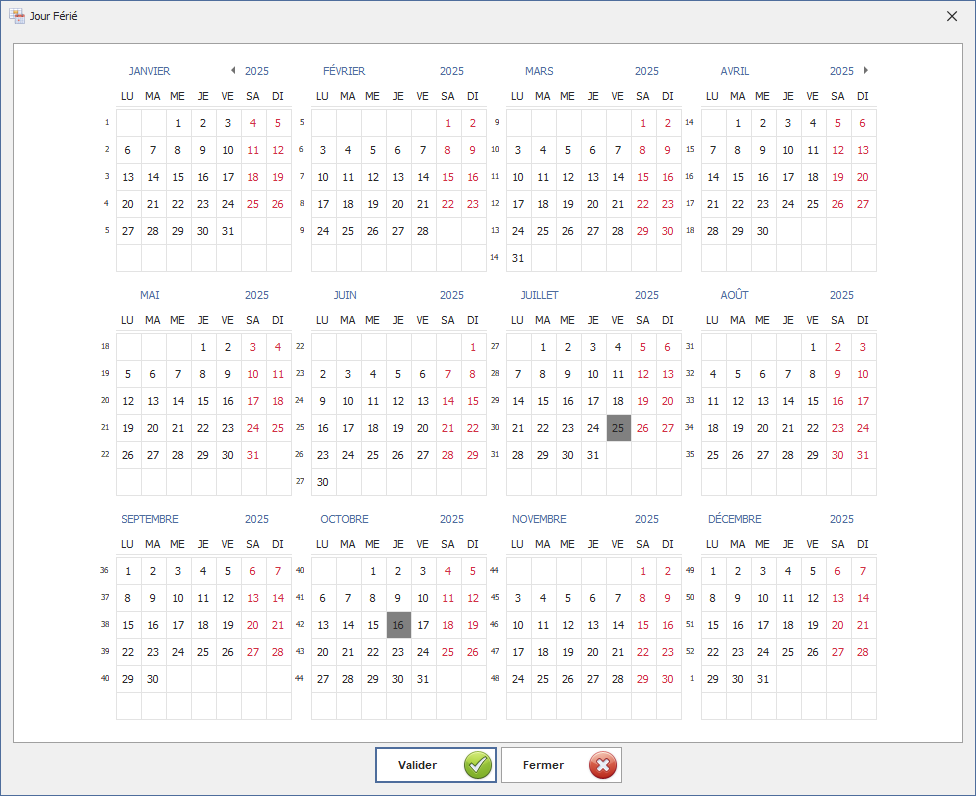Select 21 Avril date cell

tap(713, 204)
